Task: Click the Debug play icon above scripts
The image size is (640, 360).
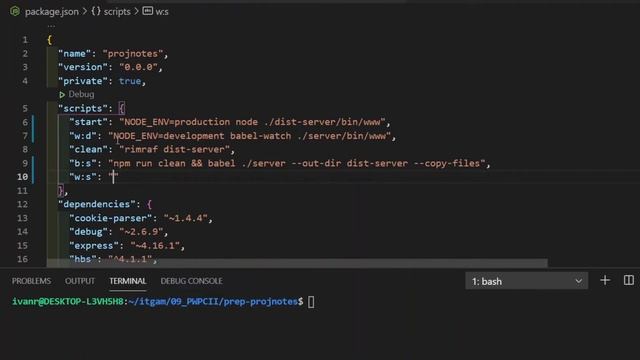Action: click(x=62, y=95)
